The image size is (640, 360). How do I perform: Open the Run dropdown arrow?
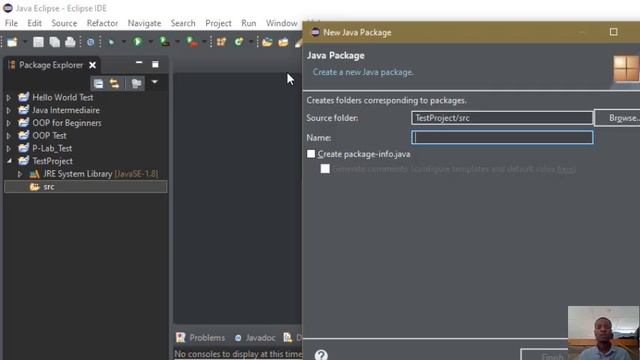(150, 42)
